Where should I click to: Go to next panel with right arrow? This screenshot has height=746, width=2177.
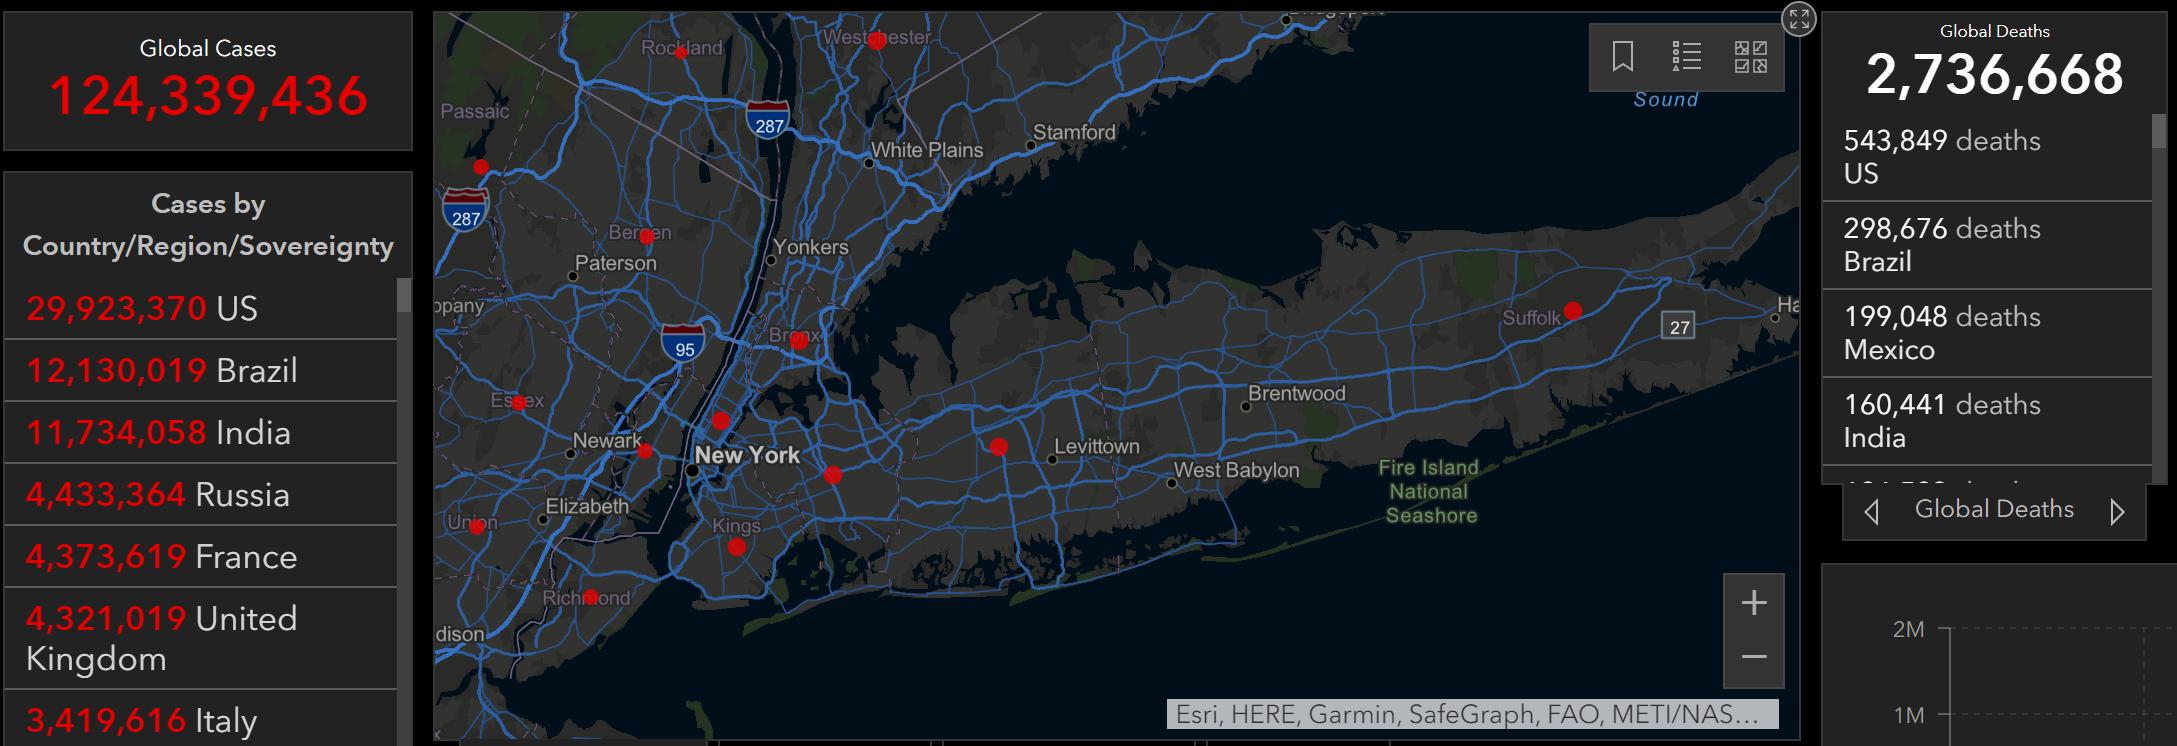(2116, 512)
